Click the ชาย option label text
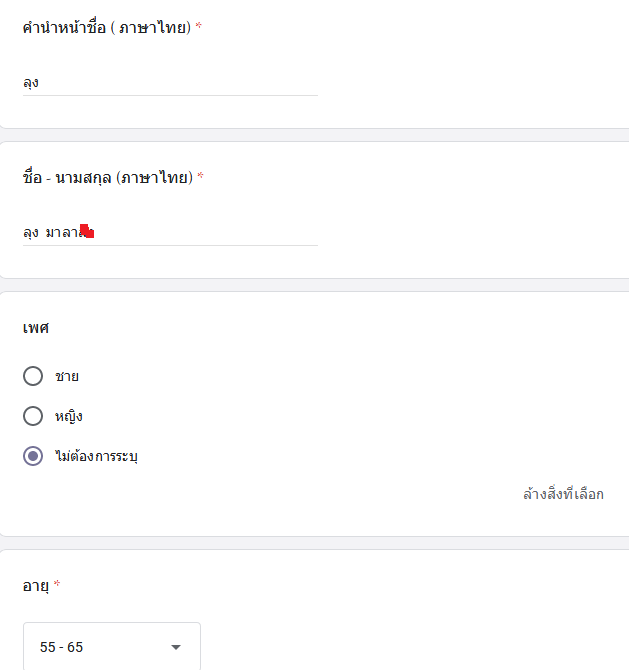 67,376
